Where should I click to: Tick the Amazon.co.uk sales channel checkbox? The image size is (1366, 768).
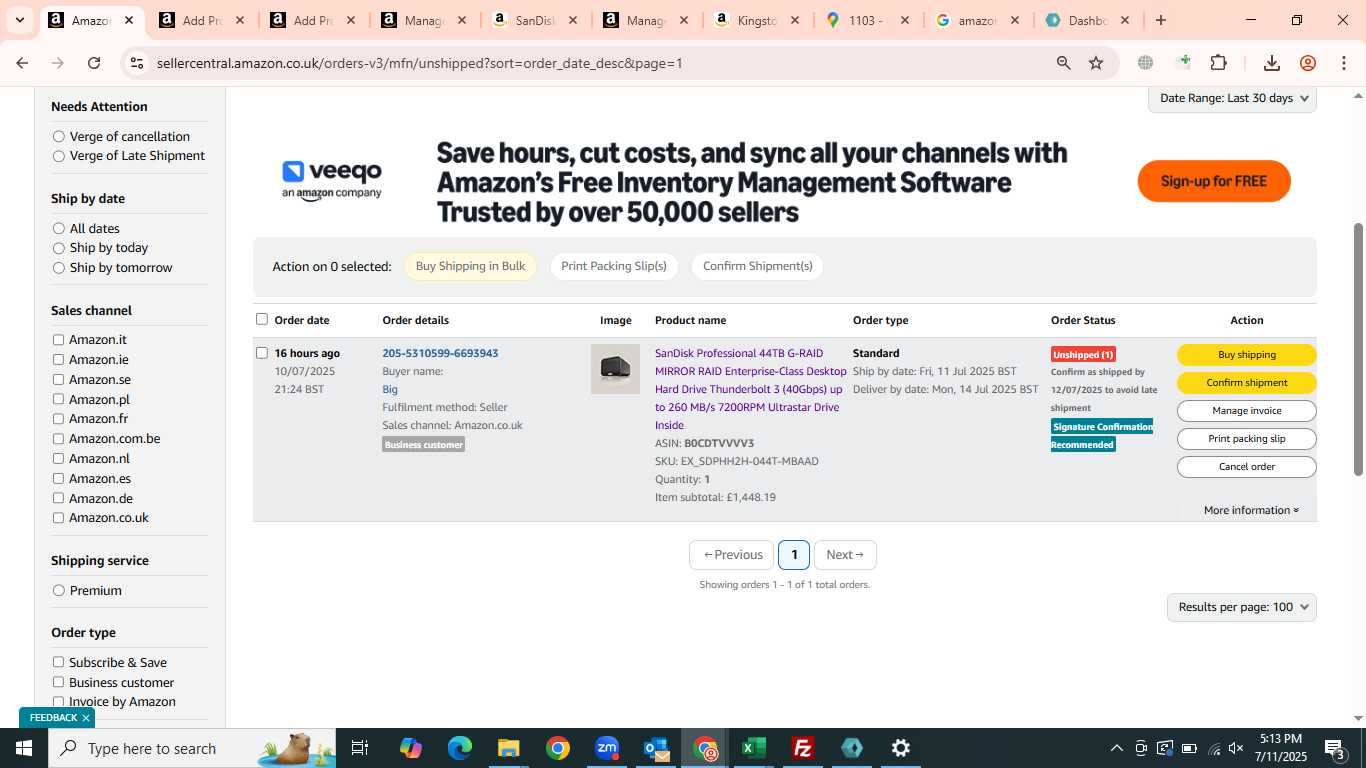pos(58,518)
